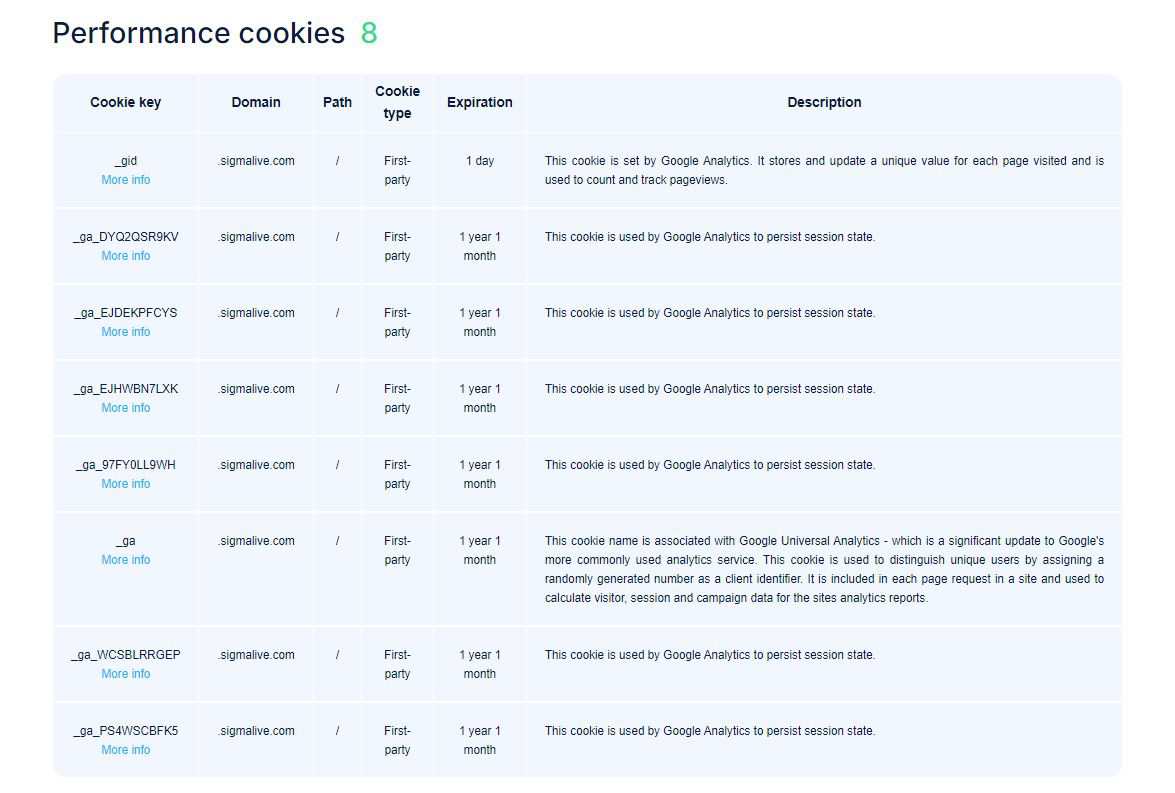Screen dimensions: 1175x793
Task: Click the Google Universal Analytics description text
Action: tap(824, 569)
